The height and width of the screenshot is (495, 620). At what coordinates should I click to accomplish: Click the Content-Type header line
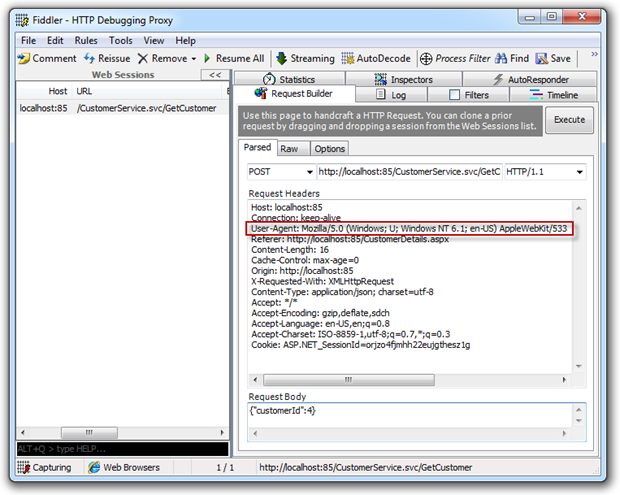coord(342,292)
